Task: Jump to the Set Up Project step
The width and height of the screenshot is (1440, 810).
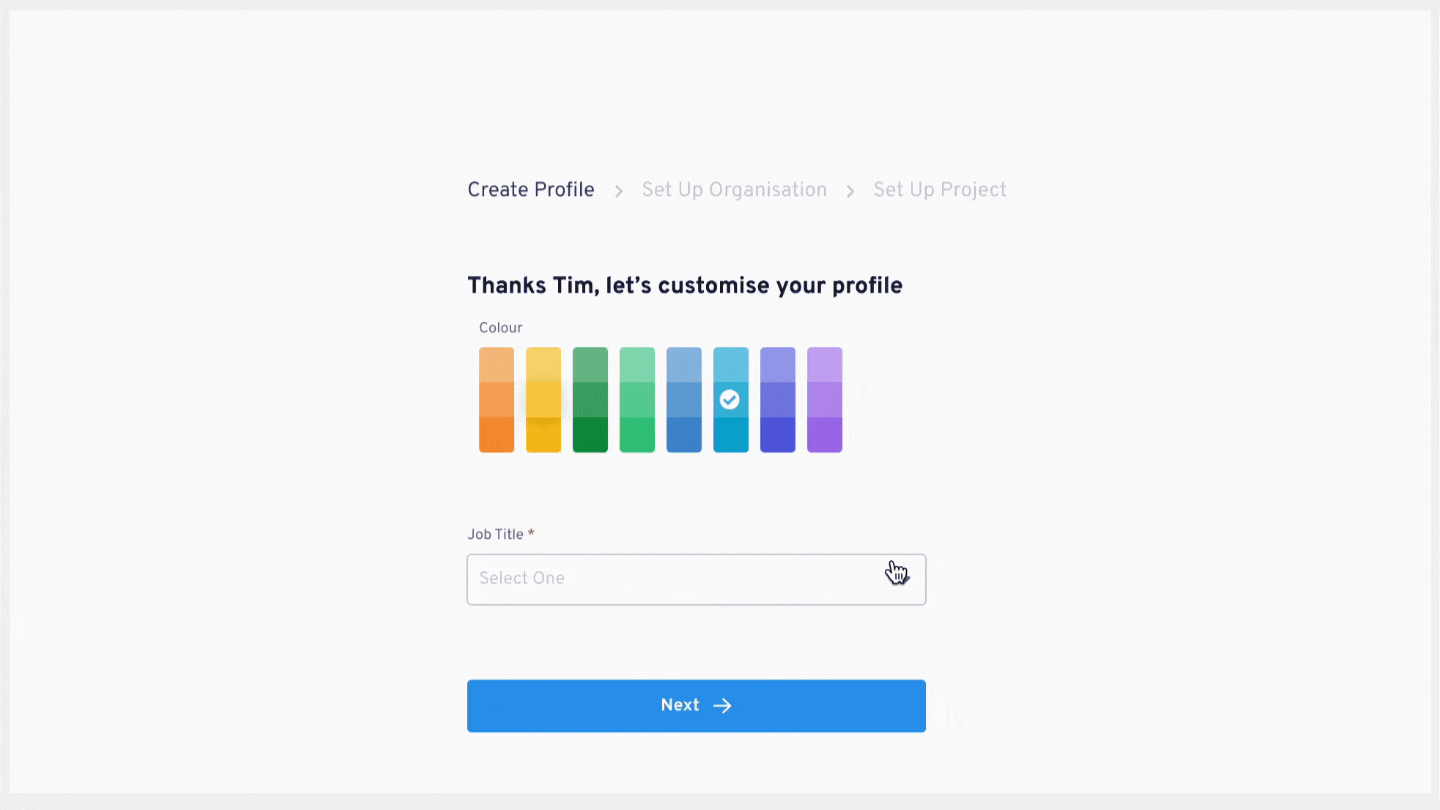Action: tap(940, 190)
